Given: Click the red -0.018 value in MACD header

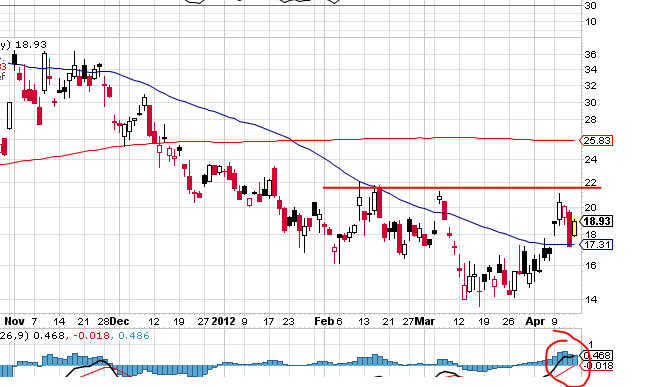Looking at the screenshot, I should (x=91, y=336).
